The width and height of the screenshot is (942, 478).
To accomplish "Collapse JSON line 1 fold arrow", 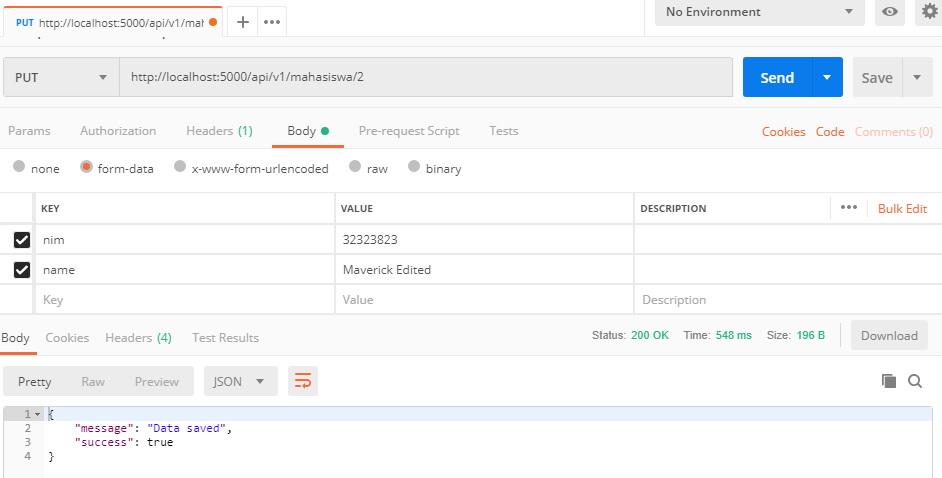I will [37, 414].
